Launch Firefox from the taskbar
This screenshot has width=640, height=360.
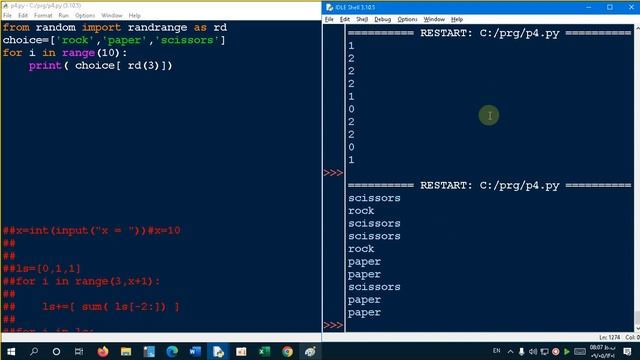tap(103, 351)
